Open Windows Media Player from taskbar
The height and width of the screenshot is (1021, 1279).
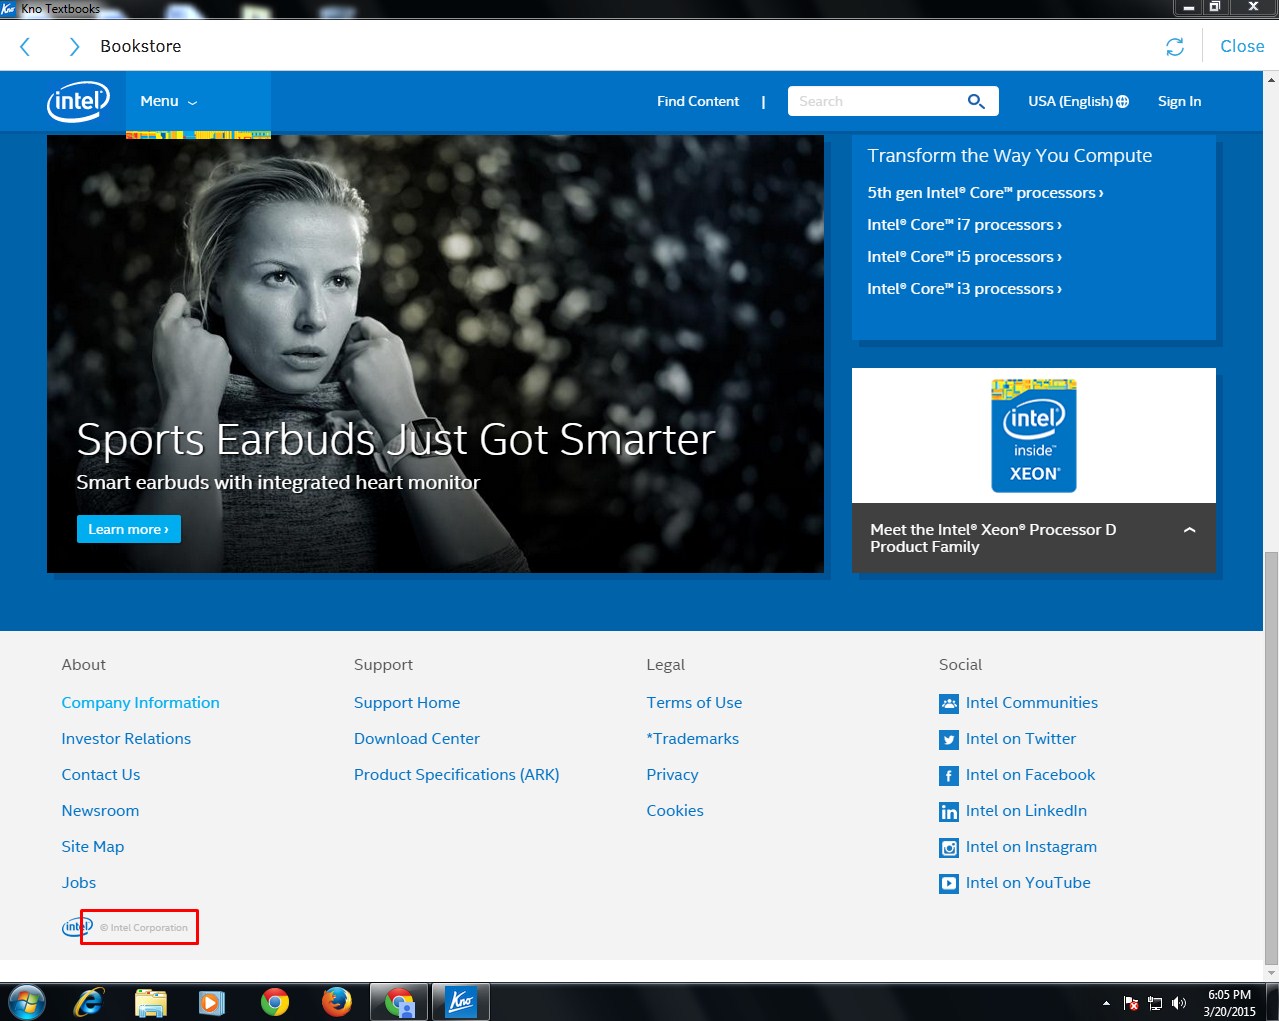(x=212, y=1002)
